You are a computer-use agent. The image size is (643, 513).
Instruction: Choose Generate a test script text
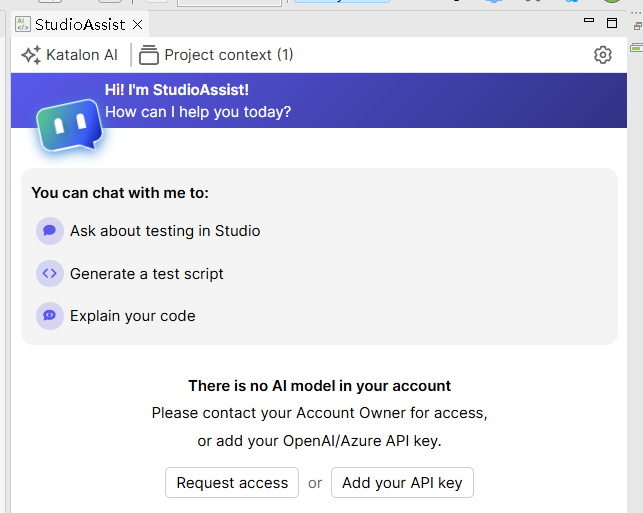coord(147,274)
